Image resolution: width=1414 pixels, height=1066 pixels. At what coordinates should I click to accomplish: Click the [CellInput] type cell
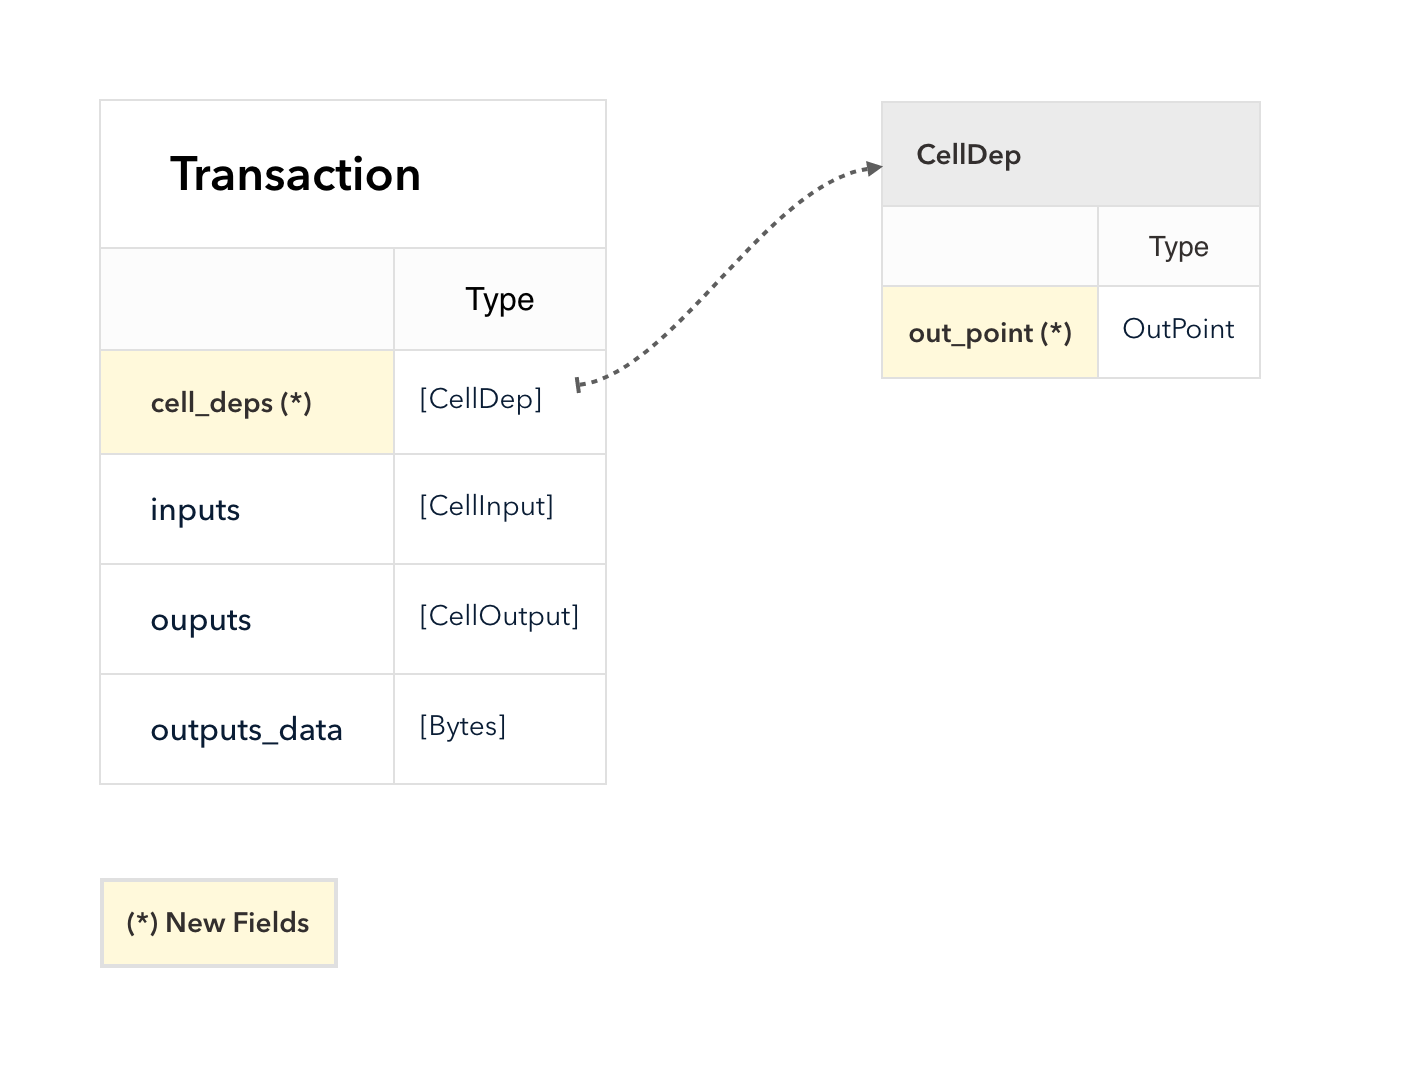pyautogui.click(x=500, y=509)
